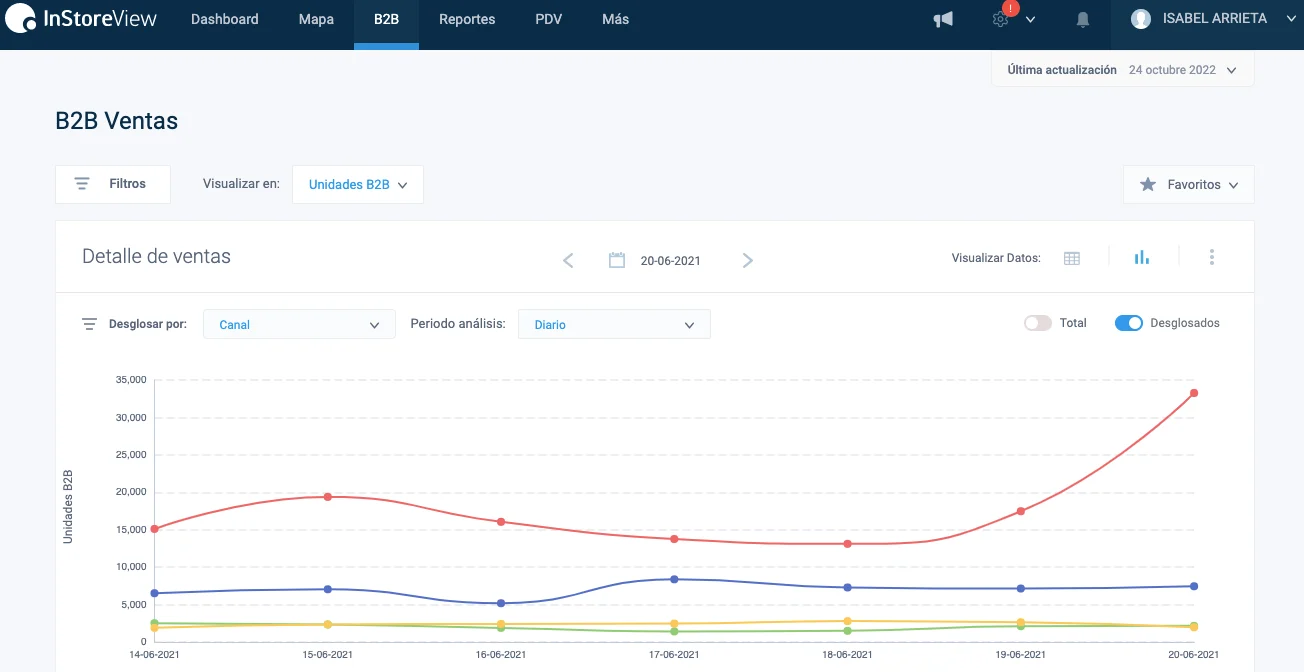
Task: Open settings gear with red alert
Action: 1001,20
